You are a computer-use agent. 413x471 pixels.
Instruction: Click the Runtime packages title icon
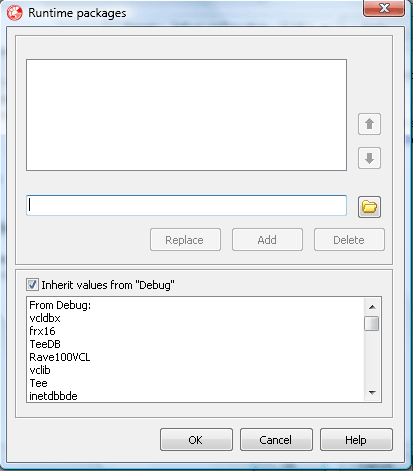(15, 13)
